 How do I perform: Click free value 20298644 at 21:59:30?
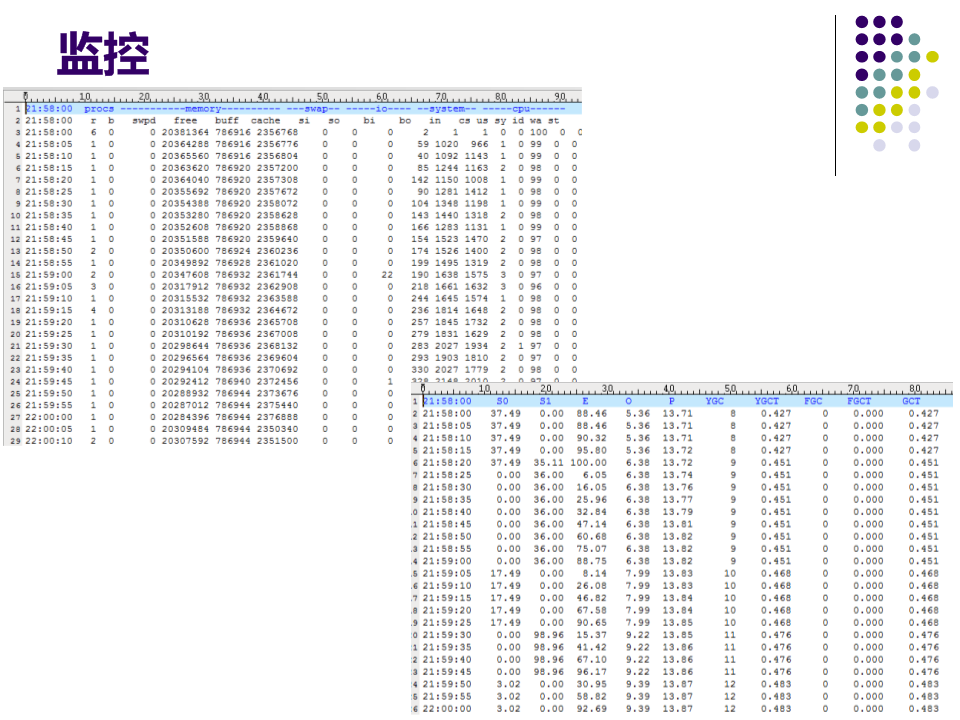point(185,346)
